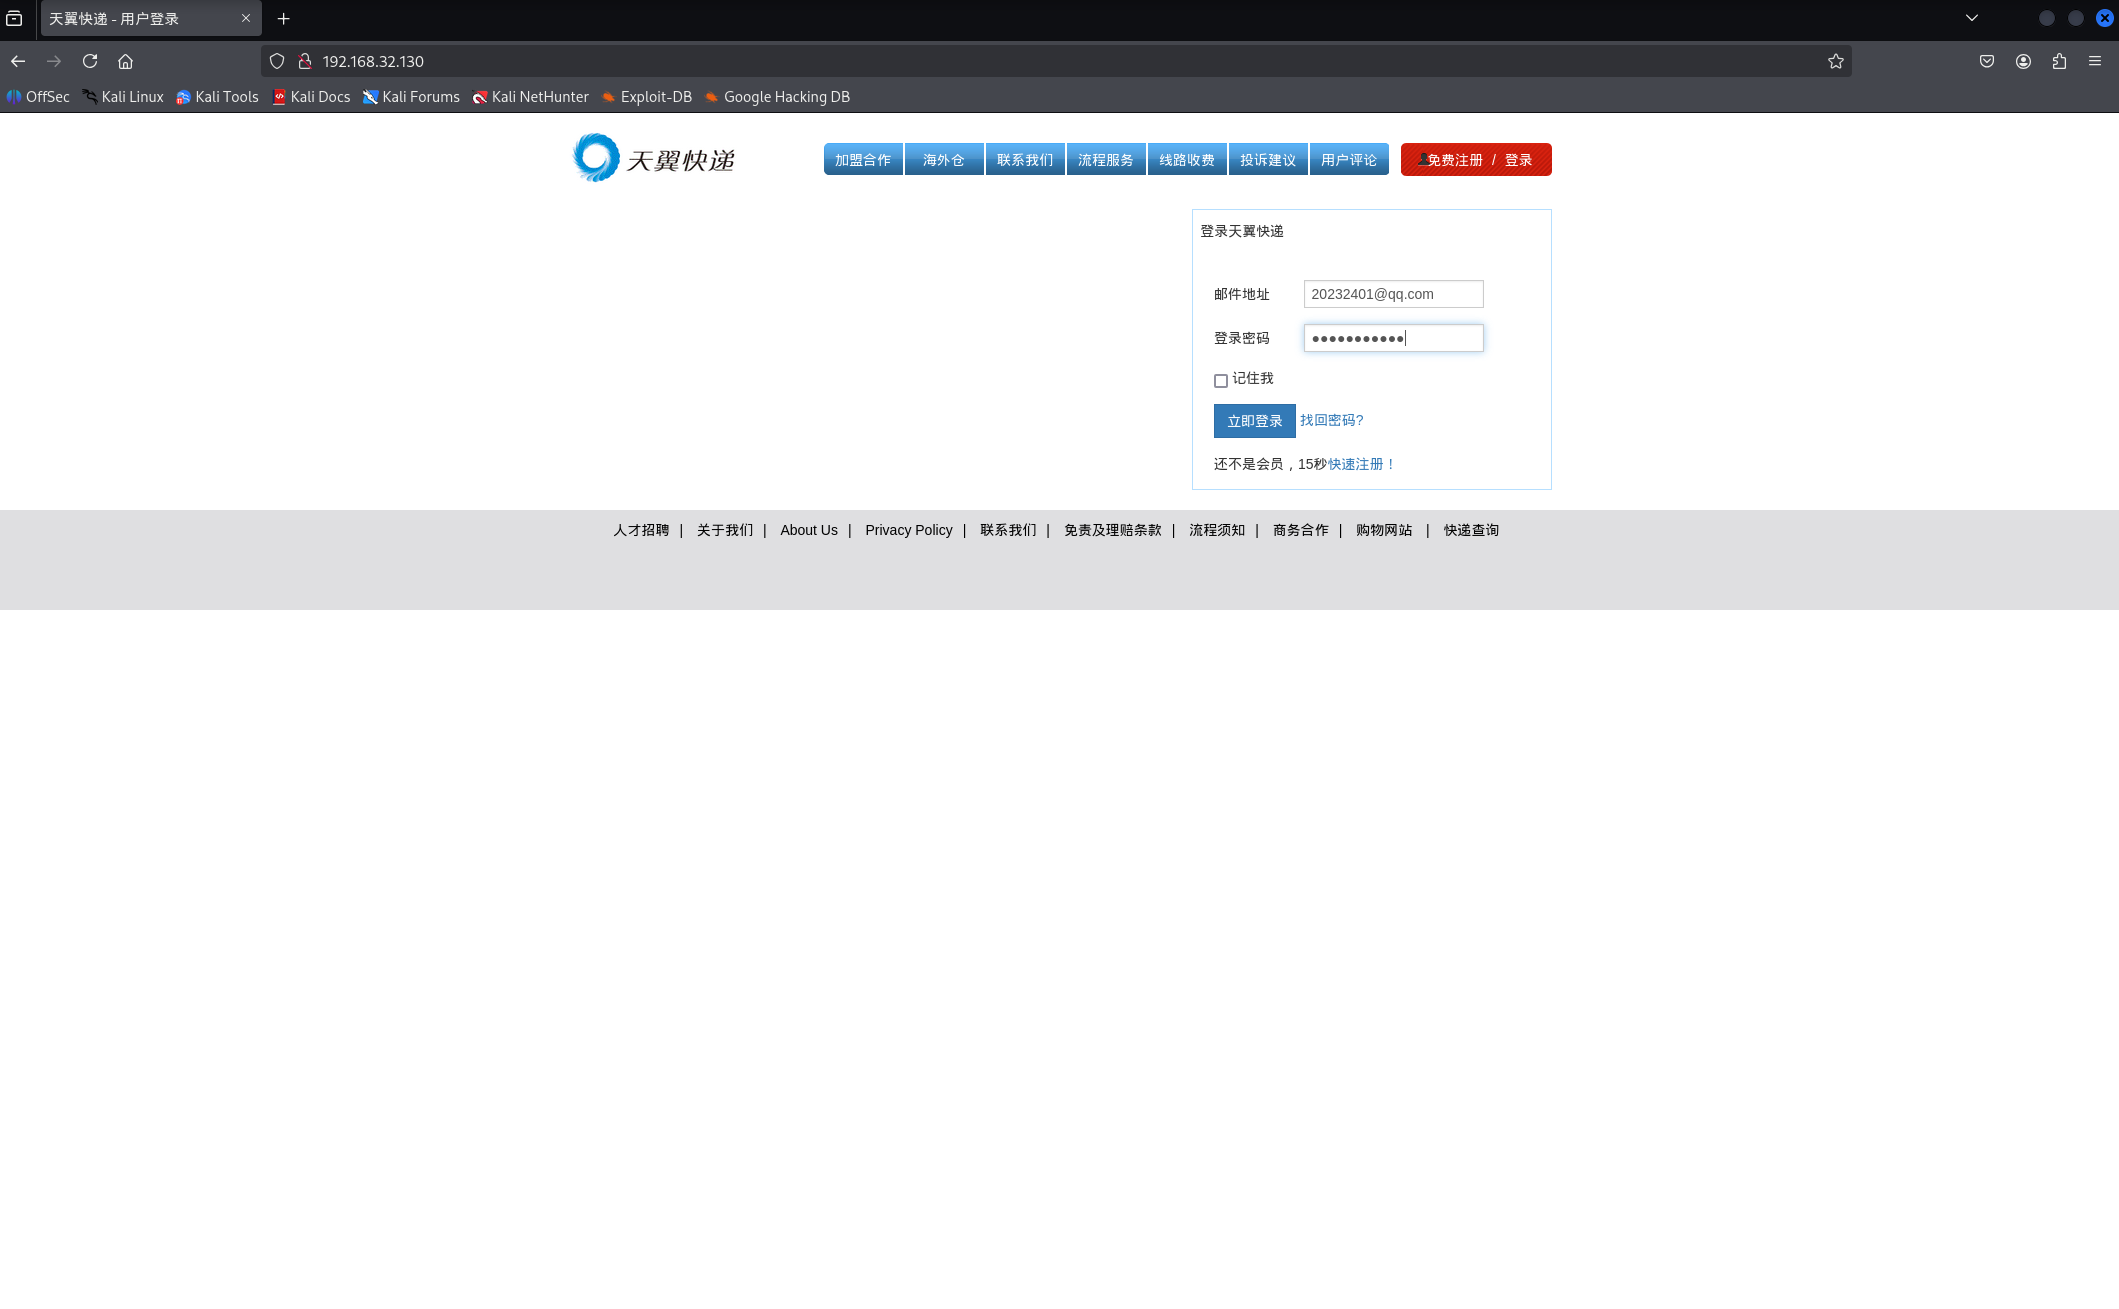This screenshot has height=1309, width=2119.
Task: Select the 线路收费 navigation item
Action: 1187,160
